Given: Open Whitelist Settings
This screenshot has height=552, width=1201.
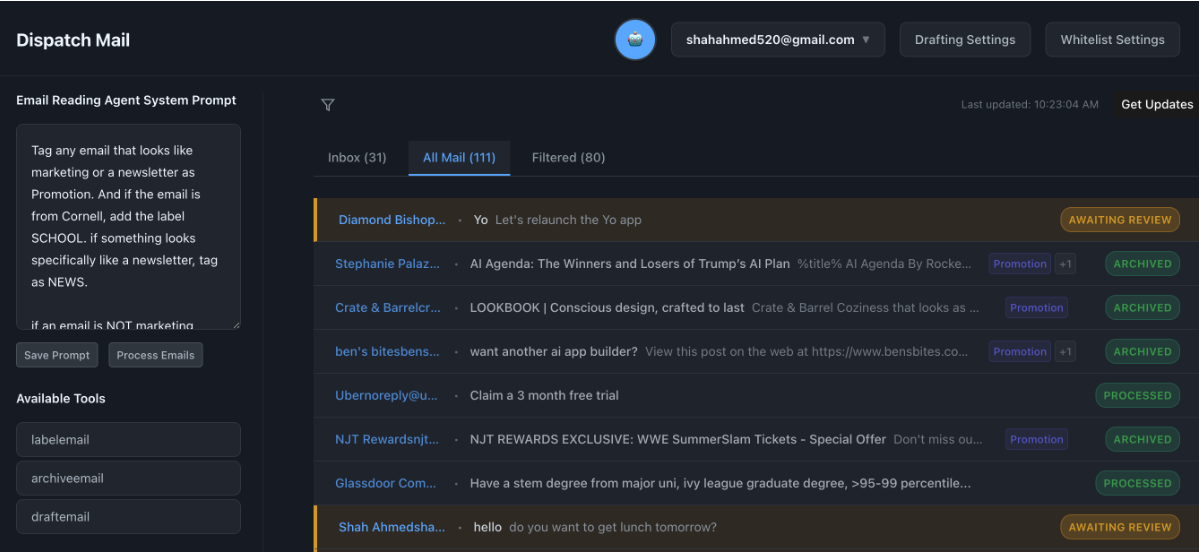Looking at the screenshot, I should coord(1112,40).
